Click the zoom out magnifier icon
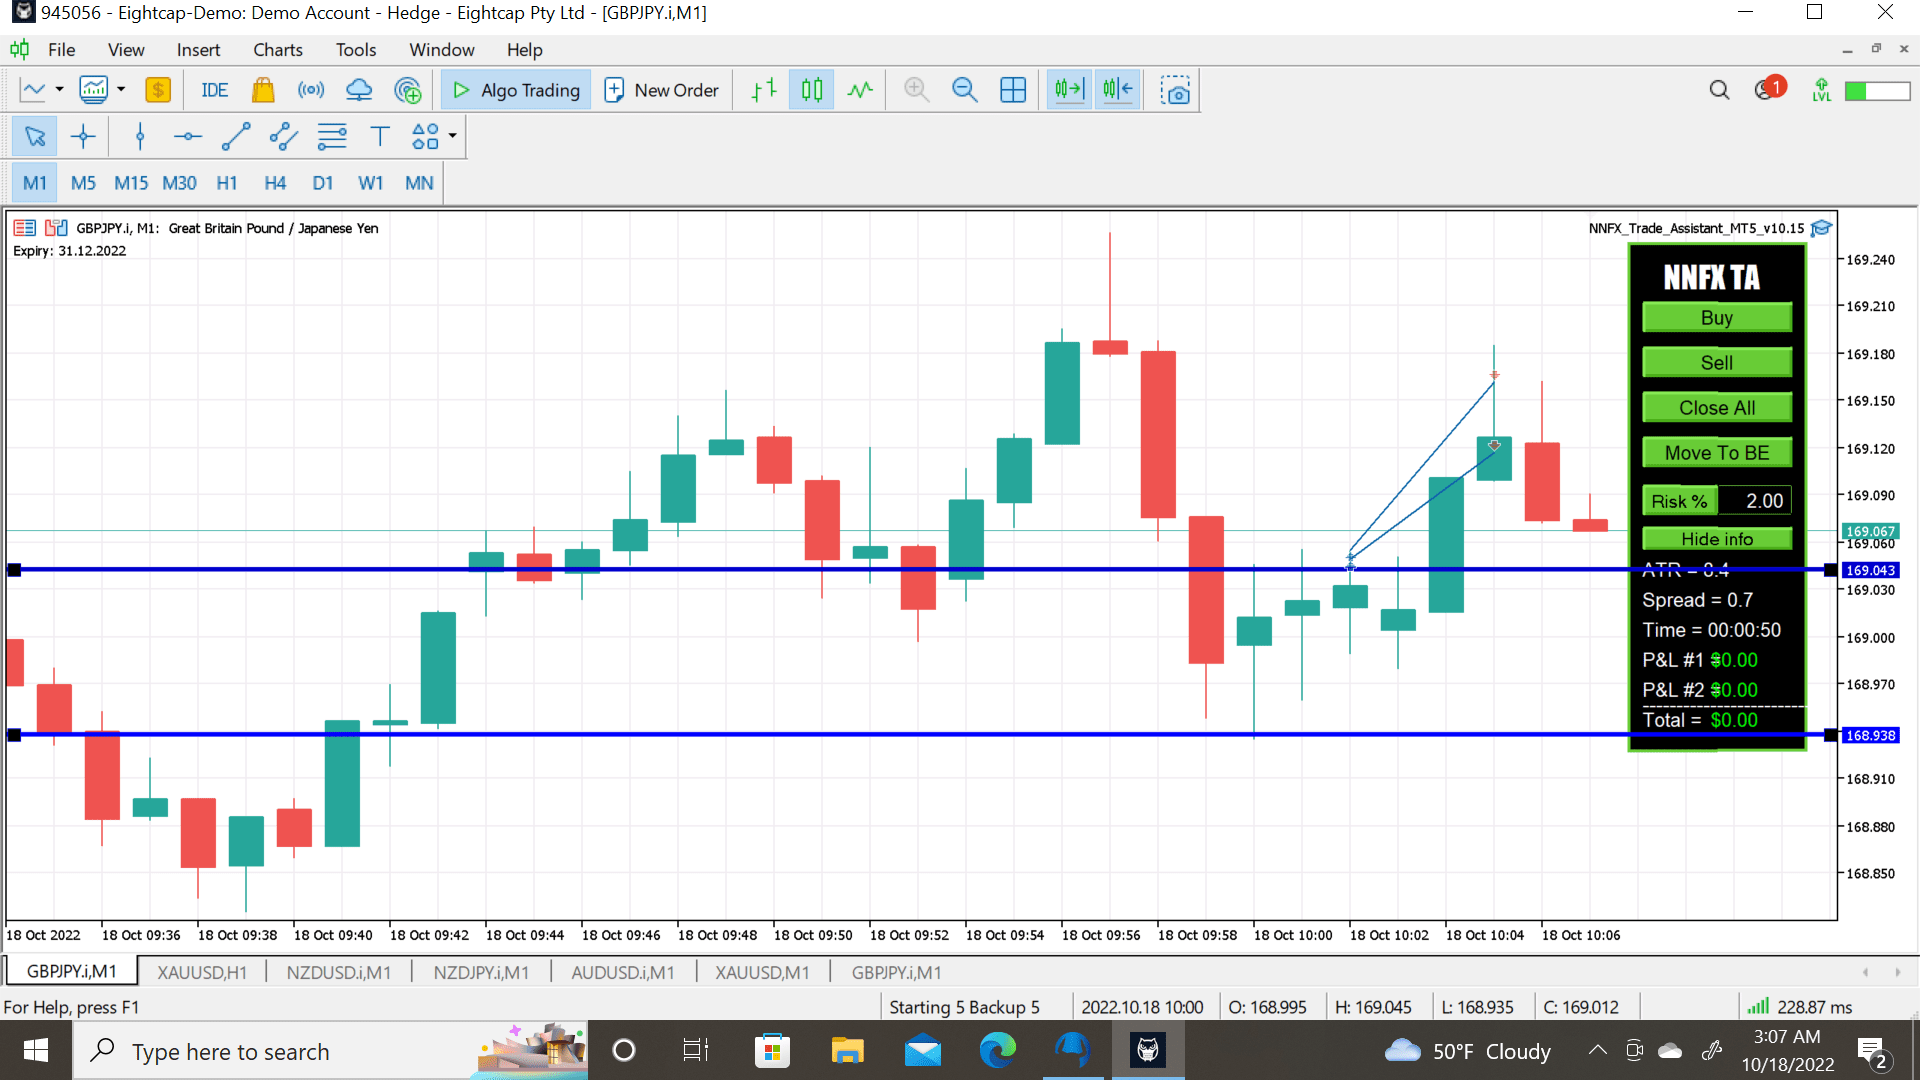 (964, 90)
